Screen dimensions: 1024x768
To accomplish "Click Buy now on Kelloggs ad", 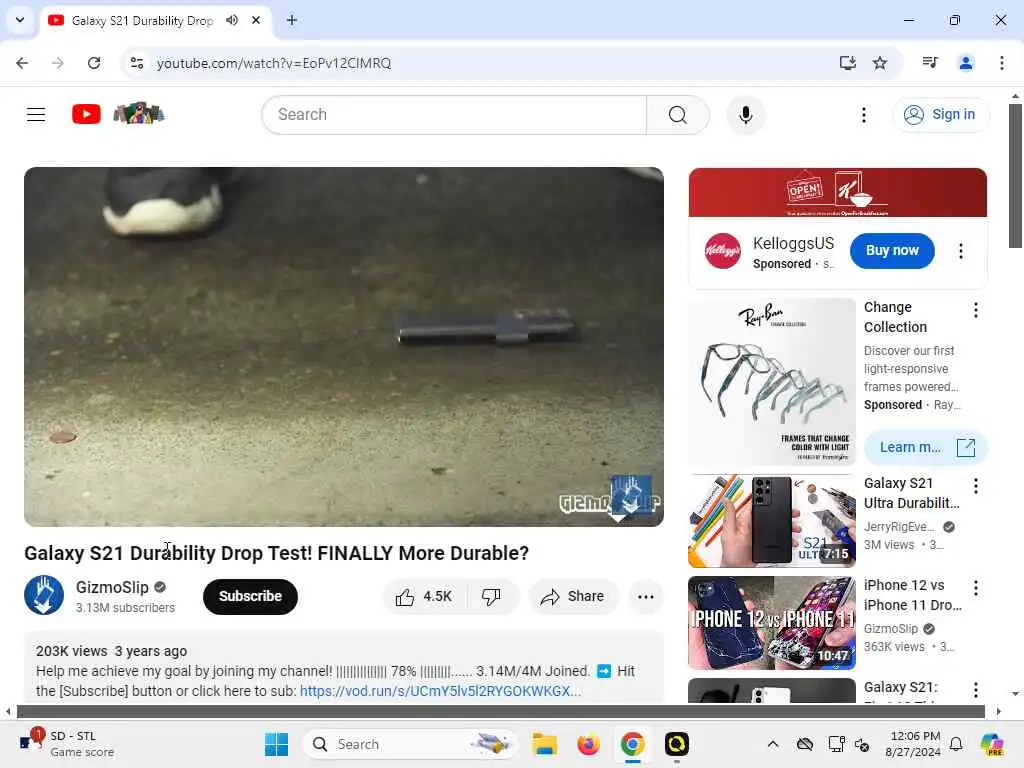I will click(891, 251).
